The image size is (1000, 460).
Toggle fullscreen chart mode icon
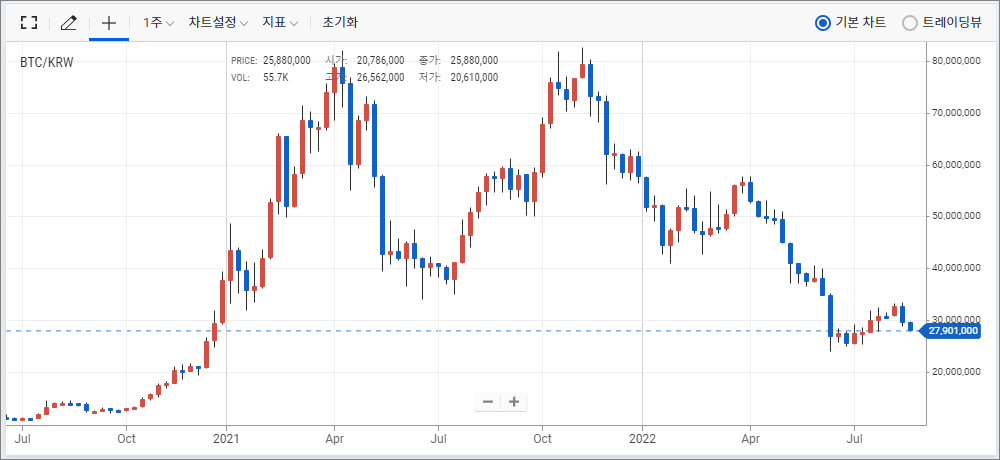tap(29, 23)
